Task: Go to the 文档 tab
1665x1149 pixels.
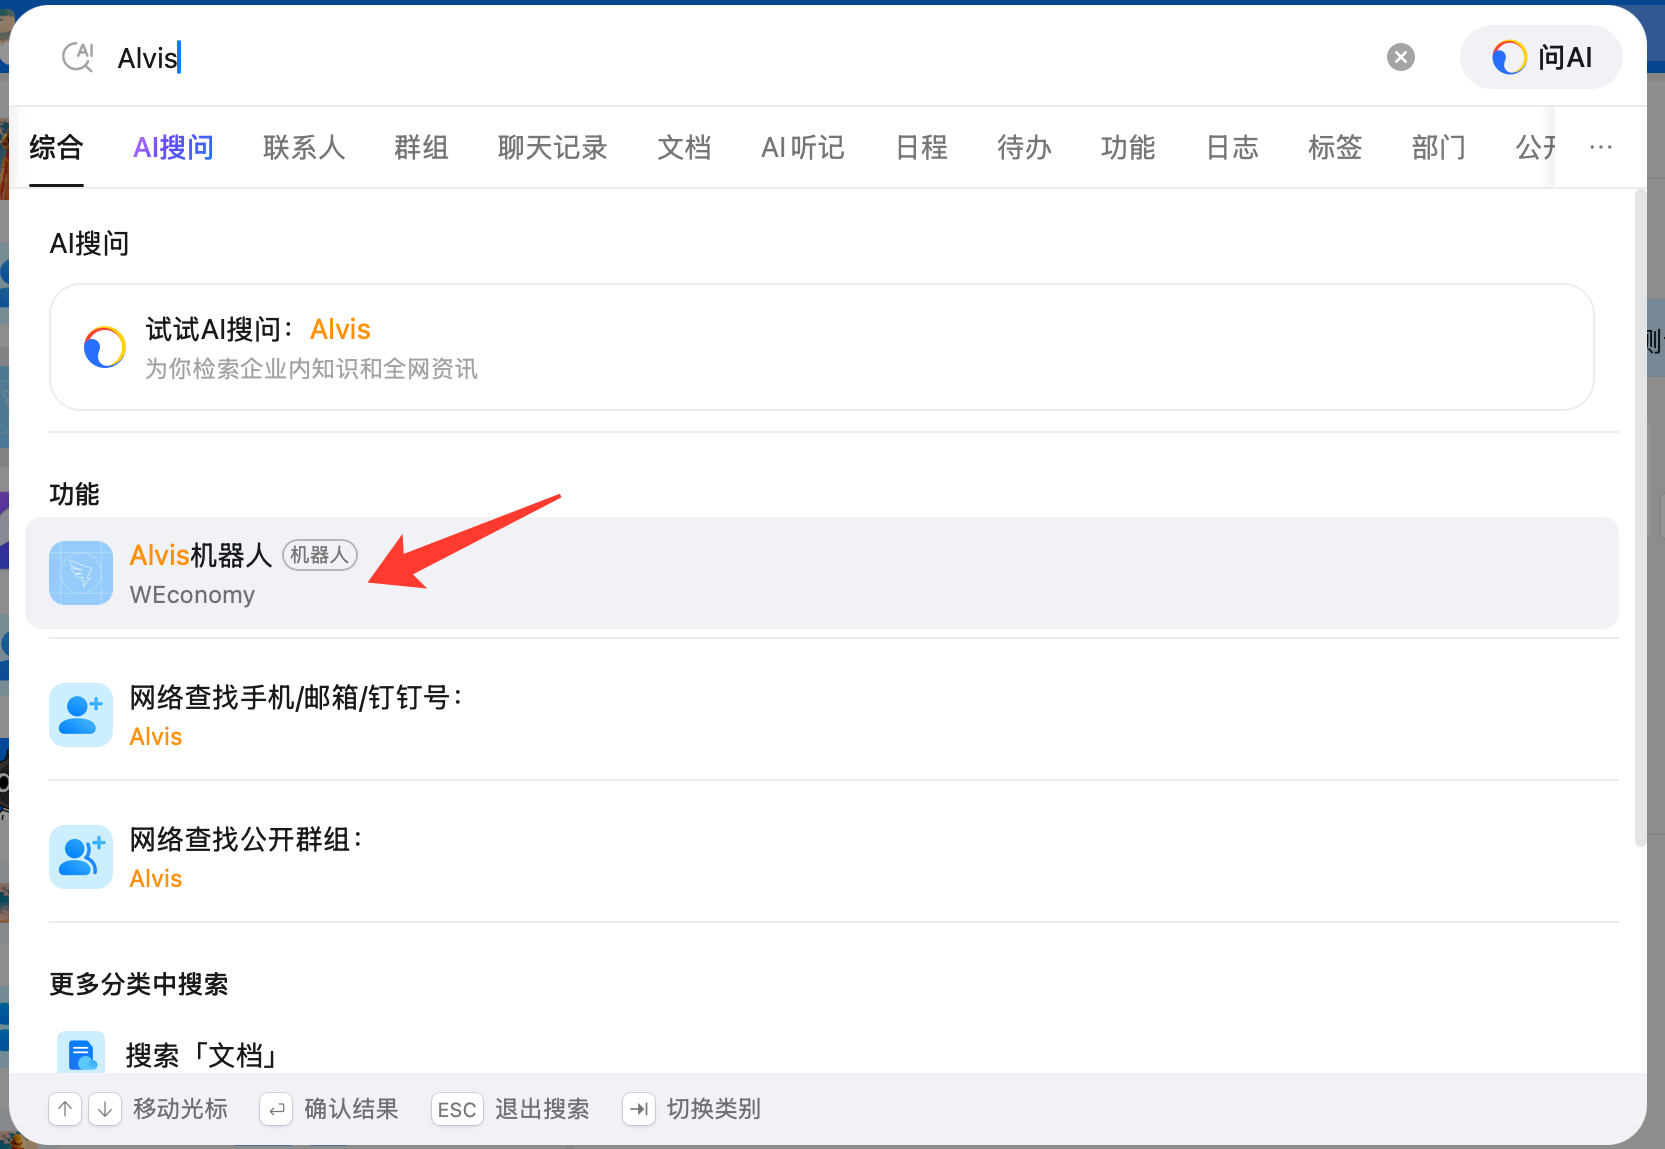Action: tap(684, 148)
